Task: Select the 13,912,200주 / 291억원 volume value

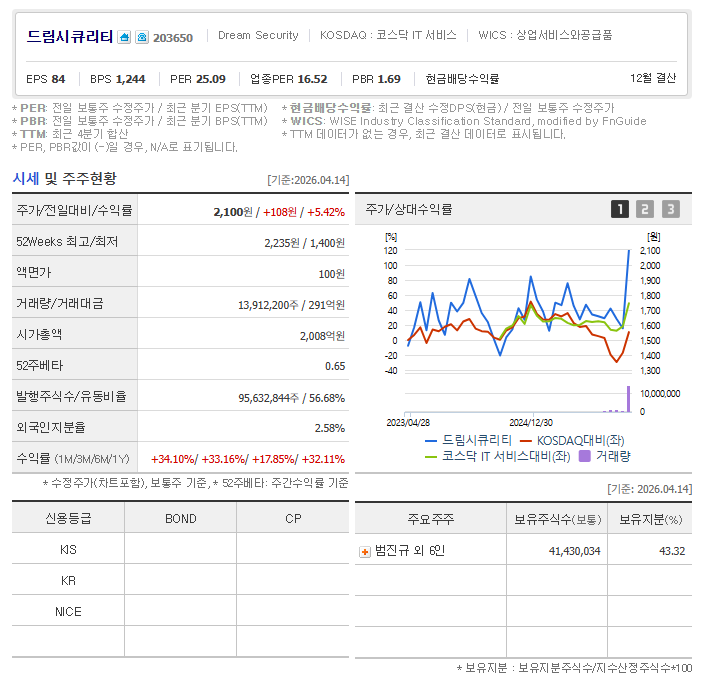Action: (291, 305)
